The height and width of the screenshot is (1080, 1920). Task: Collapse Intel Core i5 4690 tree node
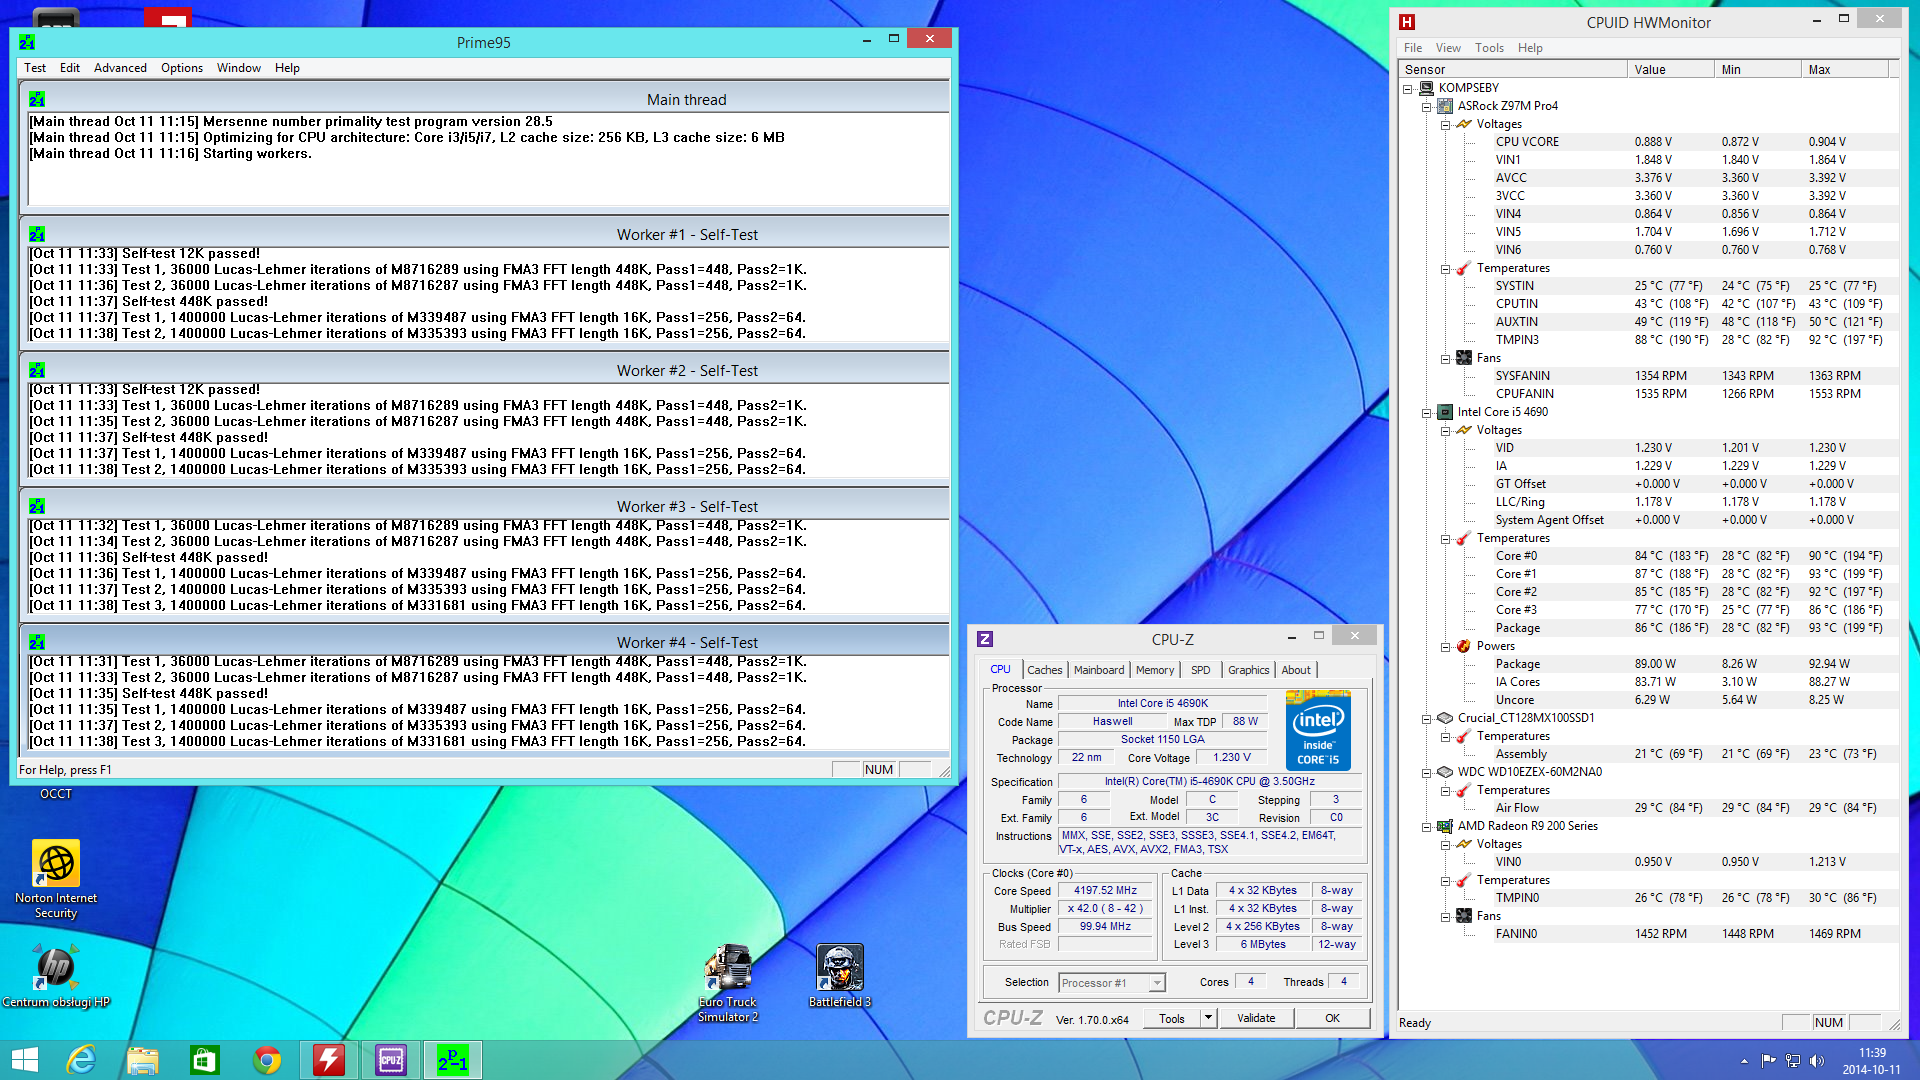click(1427, 412)
